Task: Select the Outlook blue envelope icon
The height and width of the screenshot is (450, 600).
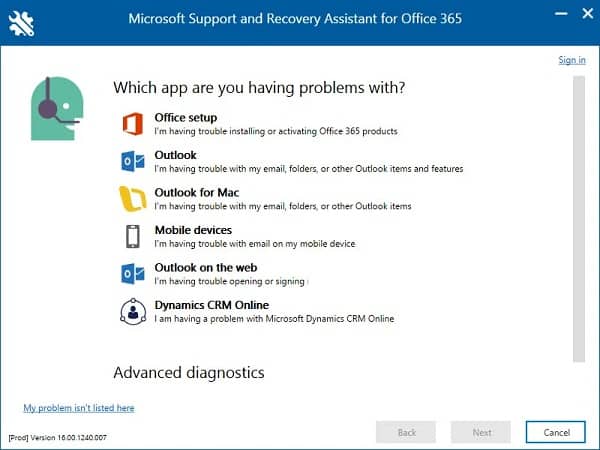Action: [x=133, y=161]
